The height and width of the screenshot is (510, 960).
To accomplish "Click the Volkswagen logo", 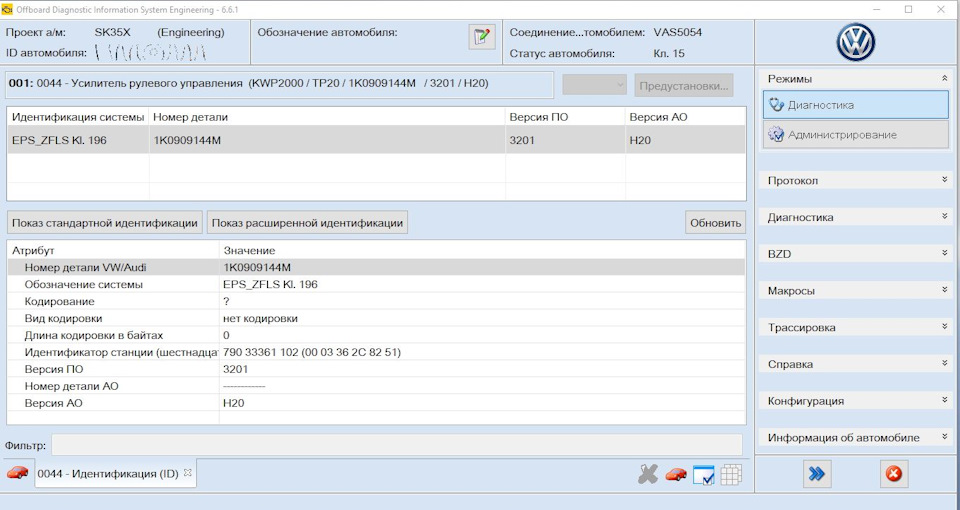I will coord(856,42).
